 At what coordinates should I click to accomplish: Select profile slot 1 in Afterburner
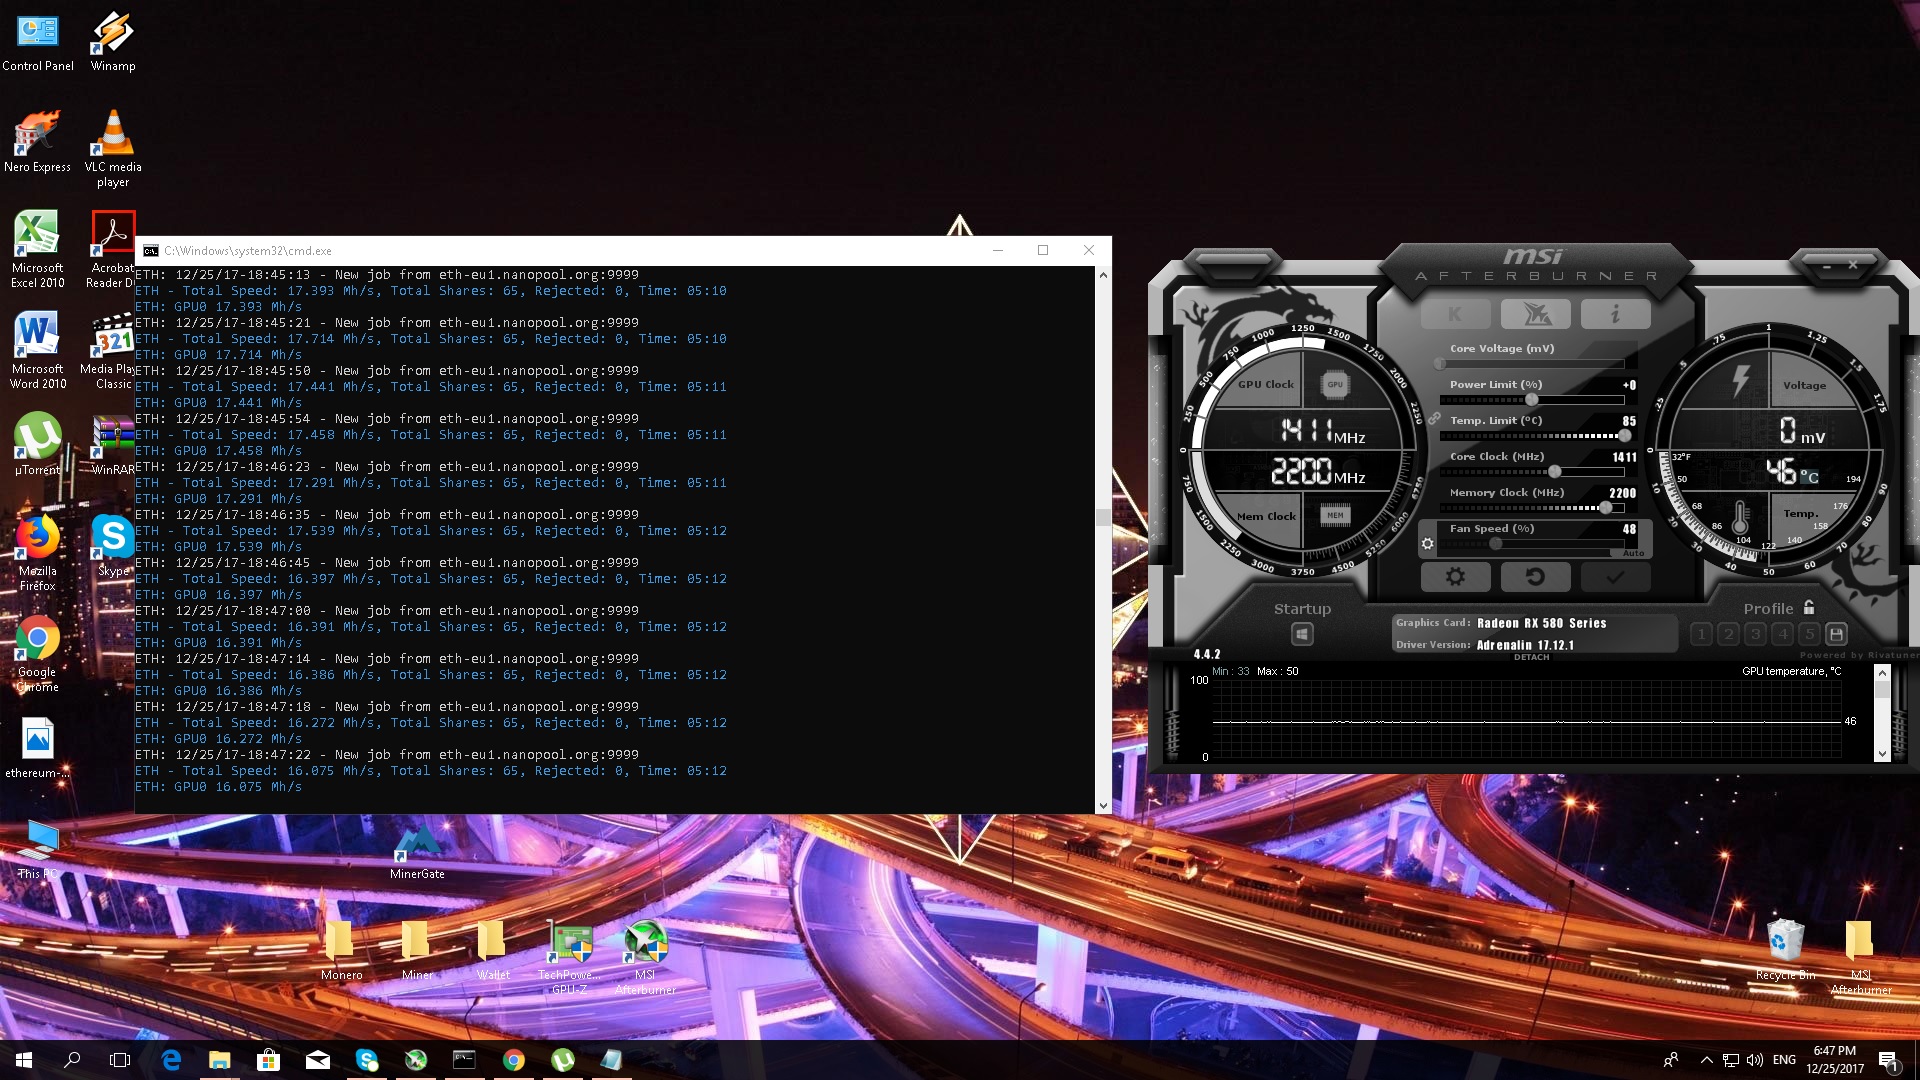pos(1701,634)
